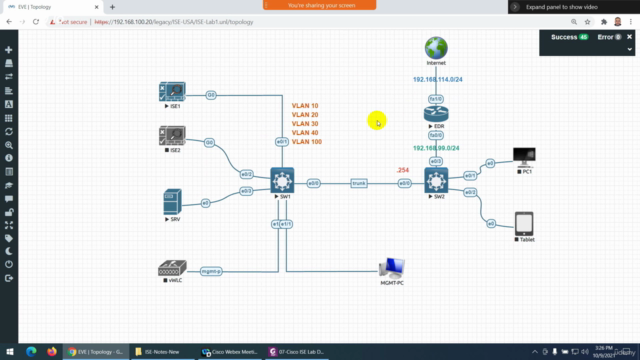Select the EDR router node
Viewport: 640px width, 360px height.
[x=436, y=114]
